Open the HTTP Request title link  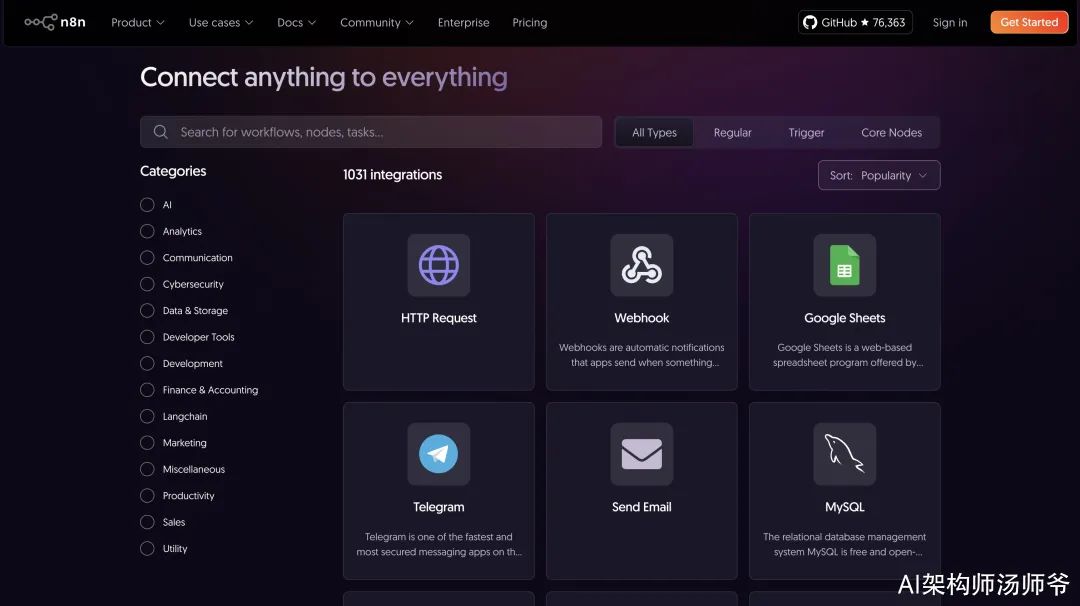(x=439, y=317)
